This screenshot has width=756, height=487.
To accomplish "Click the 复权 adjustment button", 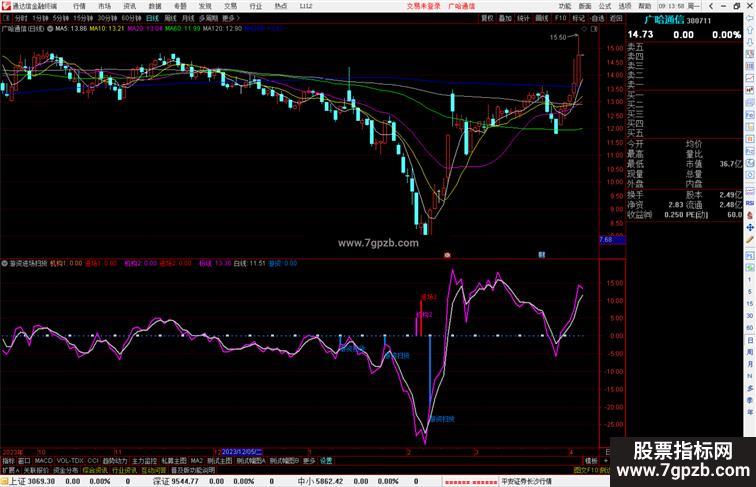I will (x=487, y=18).
